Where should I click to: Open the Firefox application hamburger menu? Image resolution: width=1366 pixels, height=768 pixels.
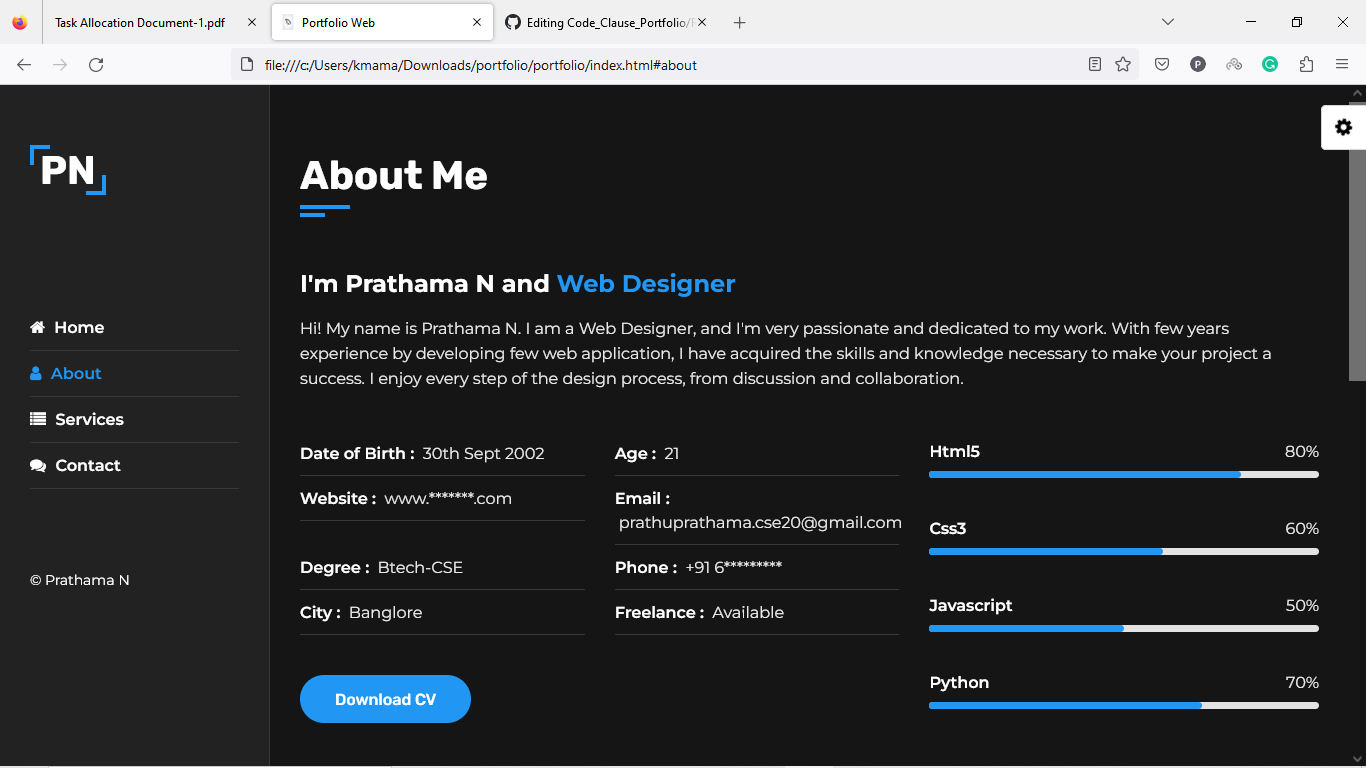coord(1342,65)
